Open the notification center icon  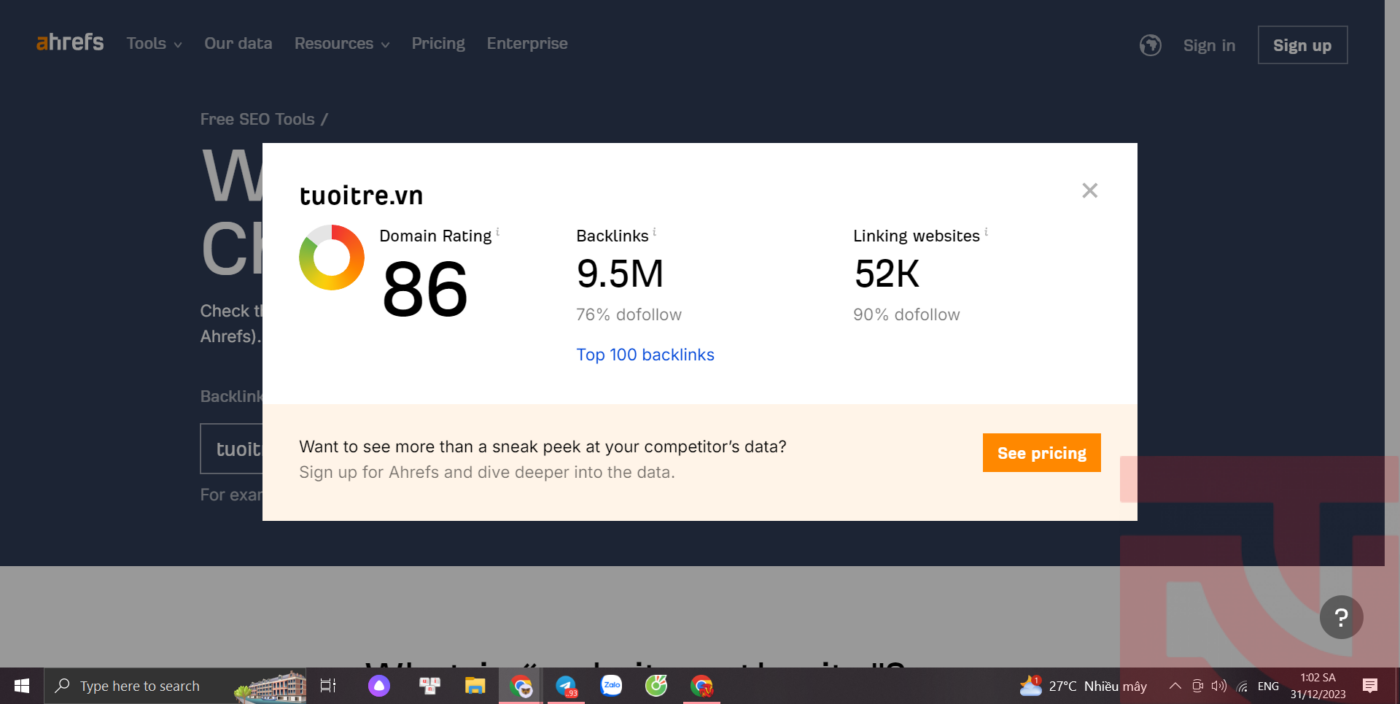[x=1370, y=686]
